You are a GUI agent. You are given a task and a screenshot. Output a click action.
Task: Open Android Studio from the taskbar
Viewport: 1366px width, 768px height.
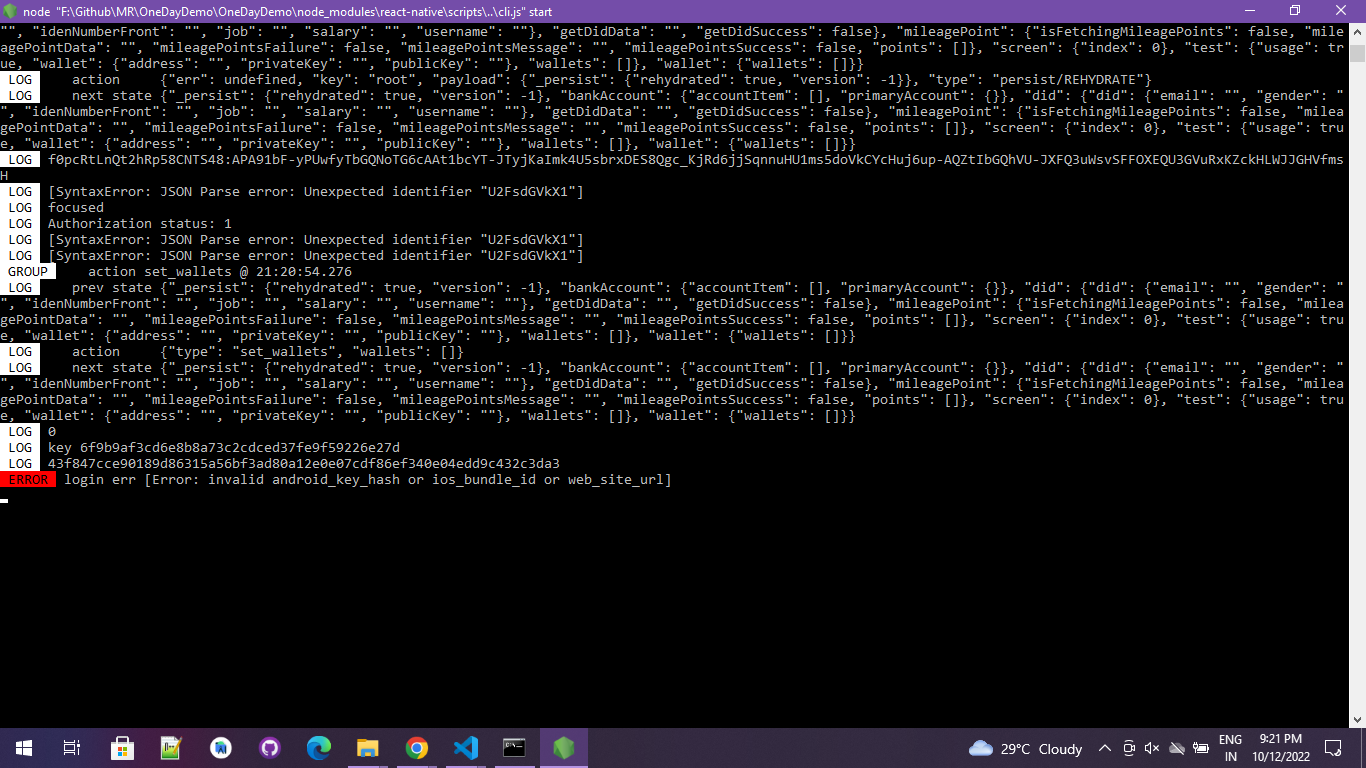pyautogui.click(x=221, y=747)
